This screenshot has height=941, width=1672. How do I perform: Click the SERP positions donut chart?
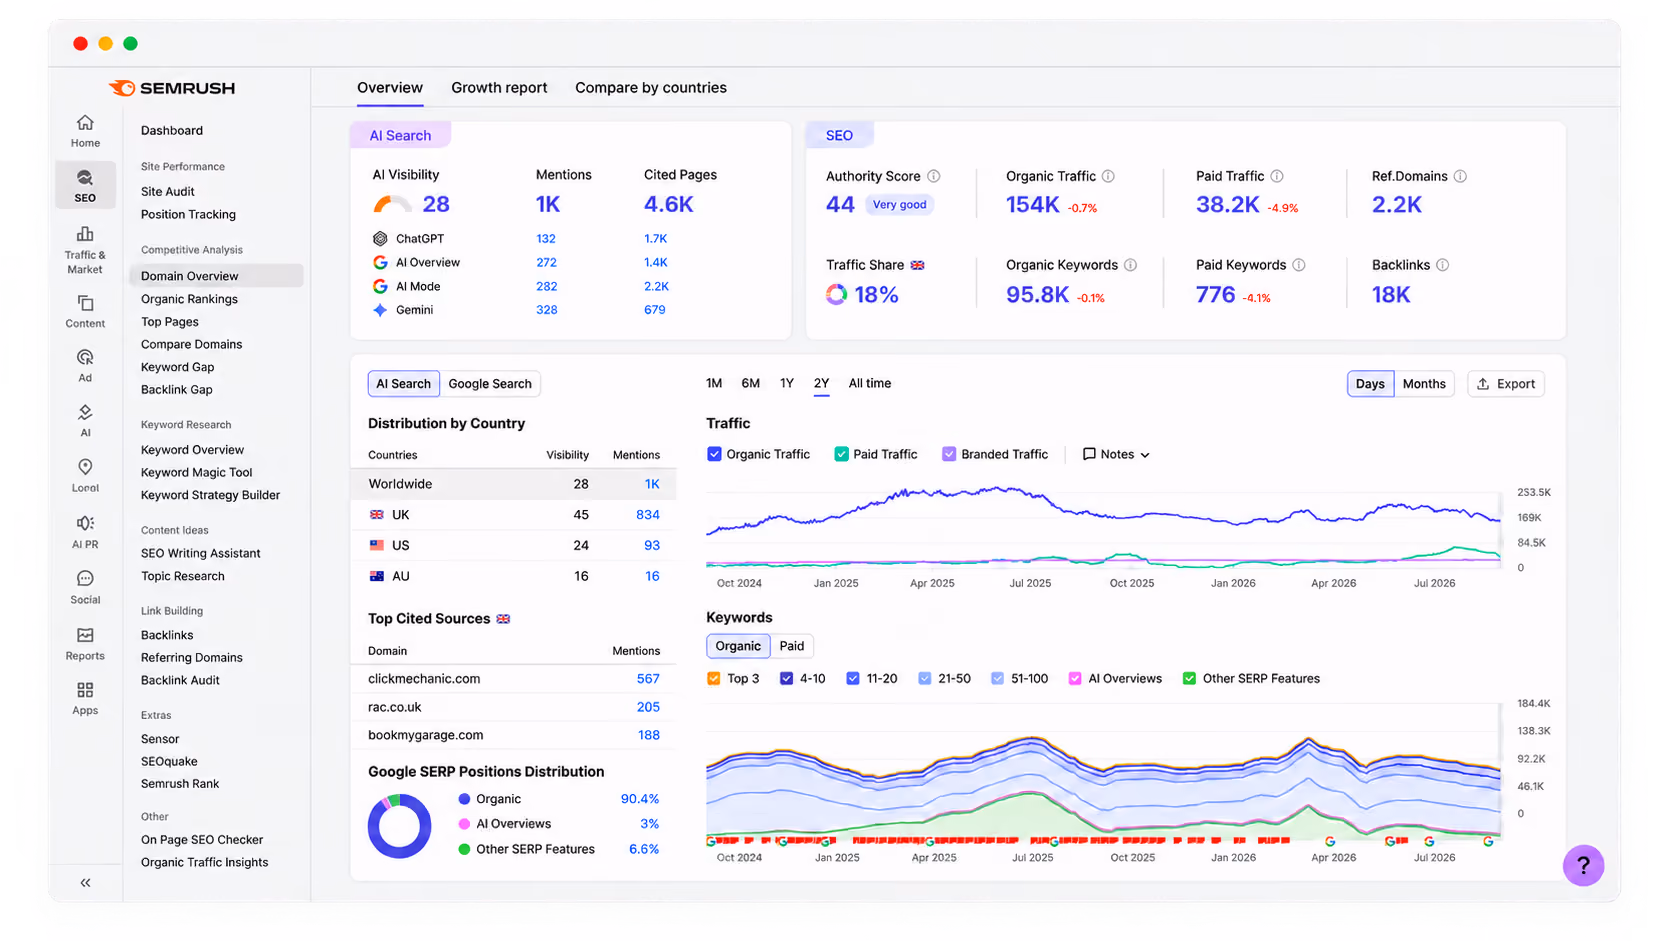coord(399,826)
